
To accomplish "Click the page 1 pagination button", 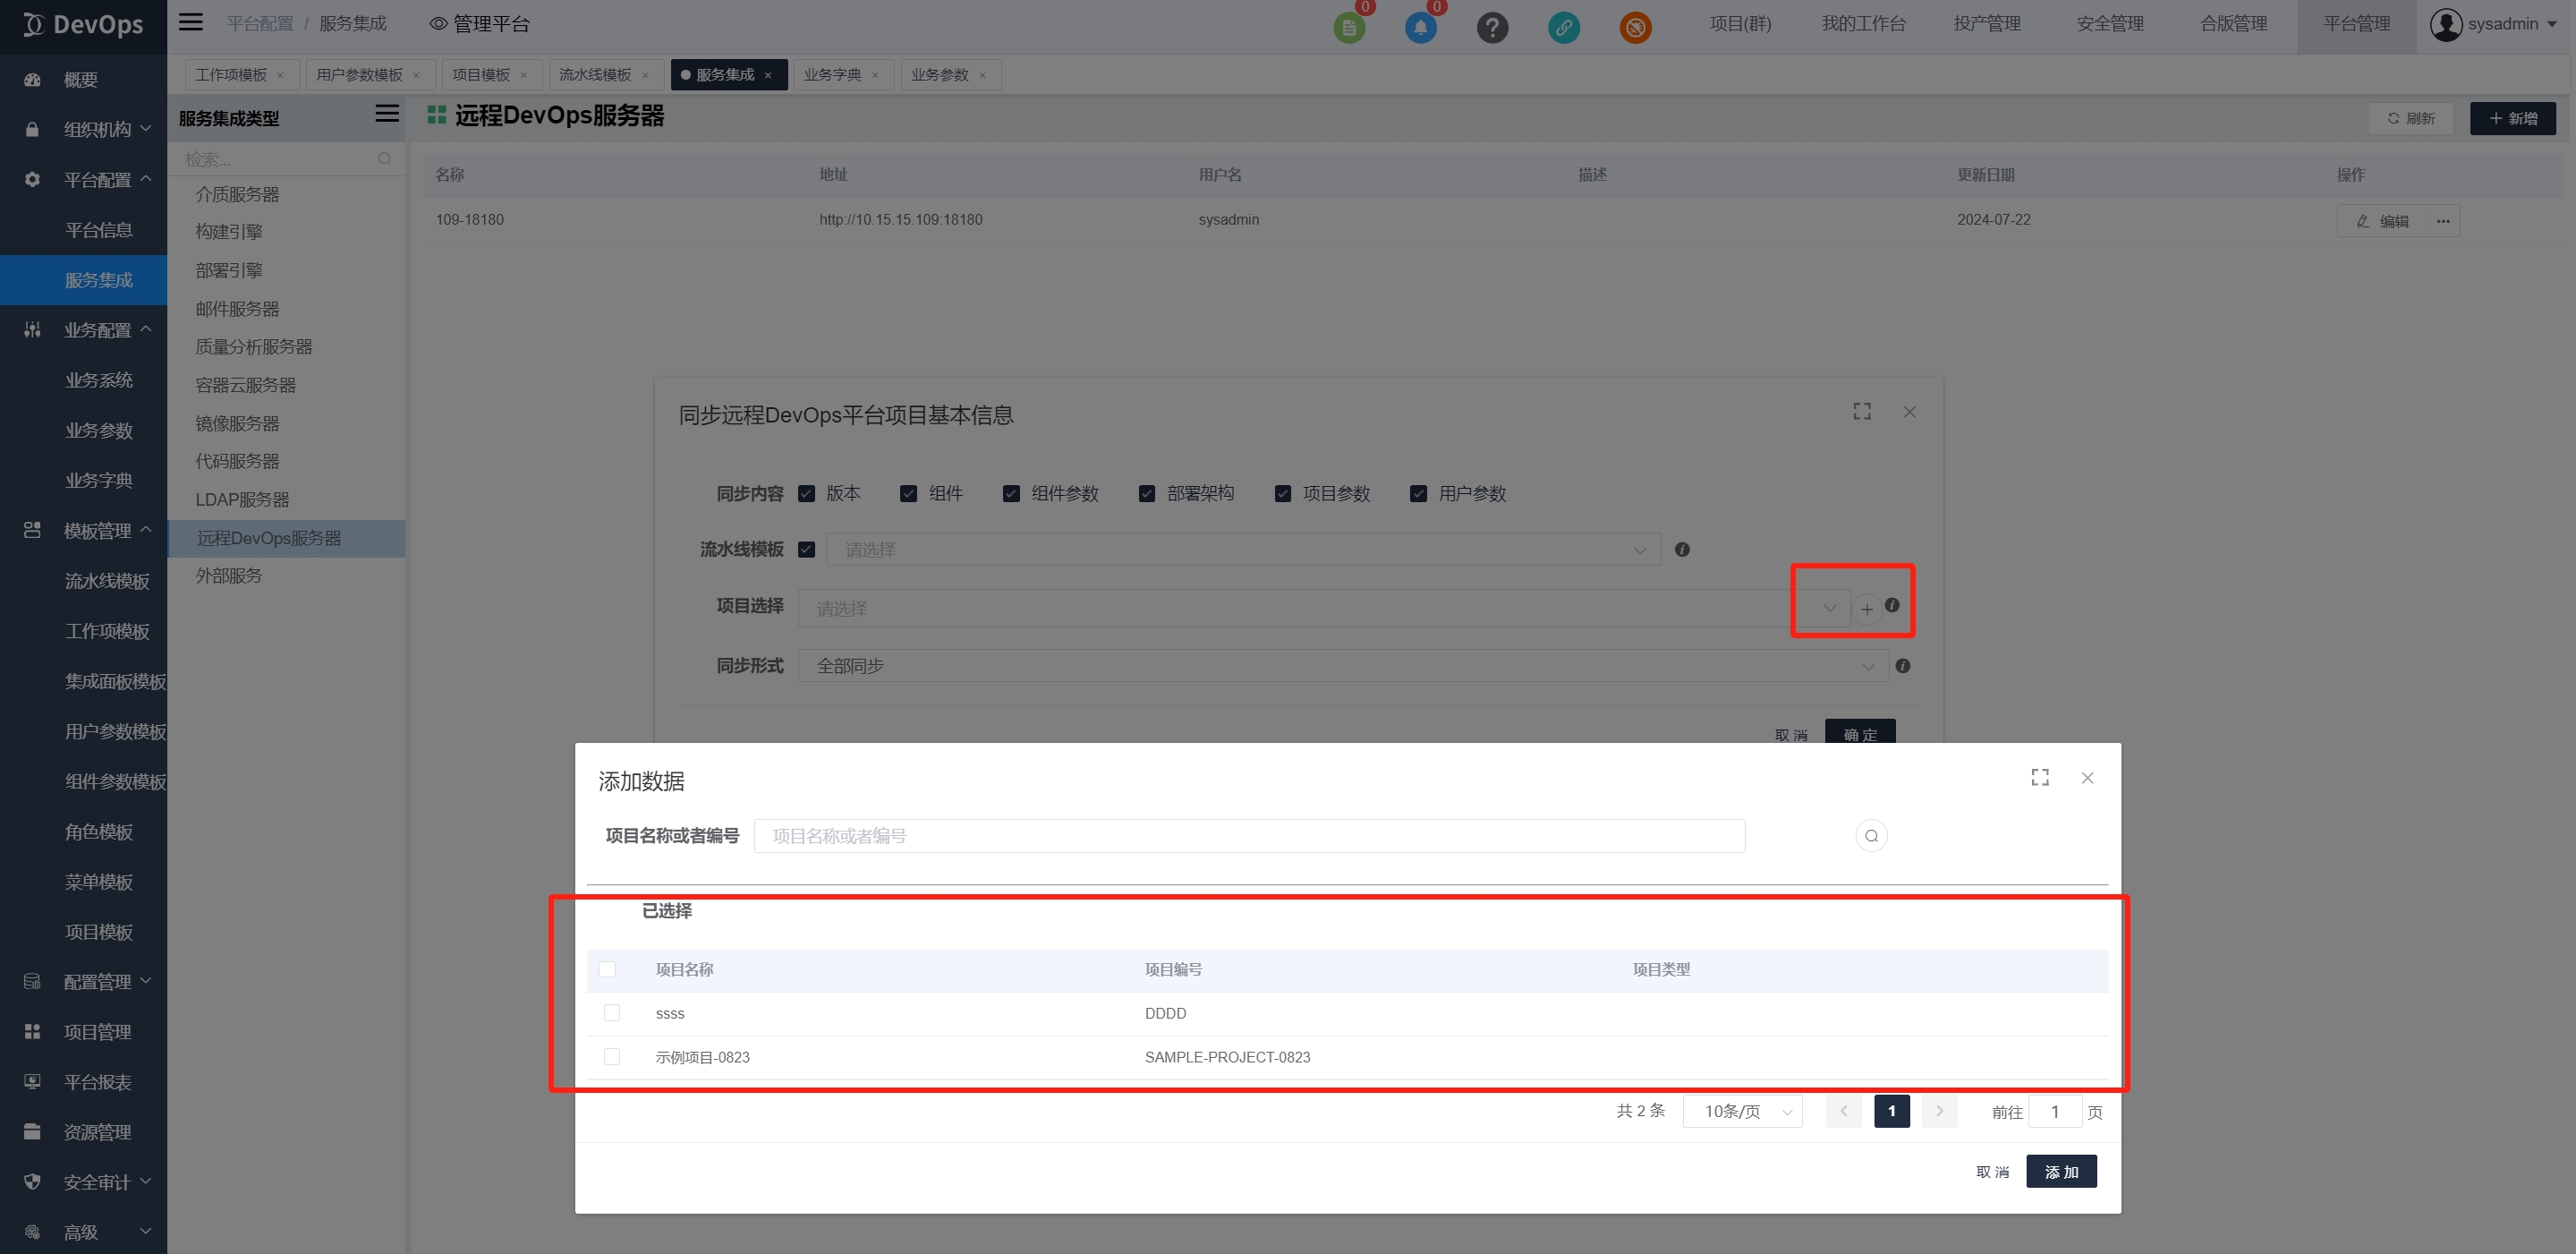I will click(x=1891, y=1111).
